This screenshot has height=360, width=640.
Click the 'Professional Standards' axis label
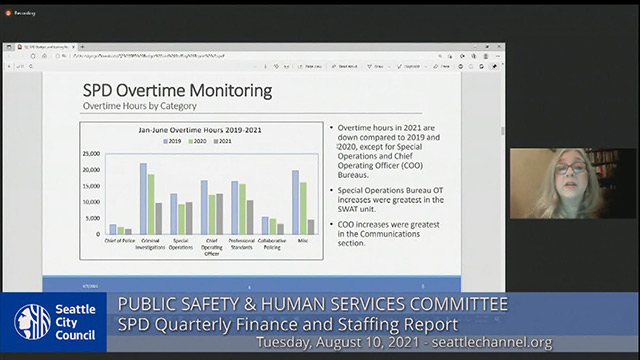pyautogui.click(x=242, y=244)
